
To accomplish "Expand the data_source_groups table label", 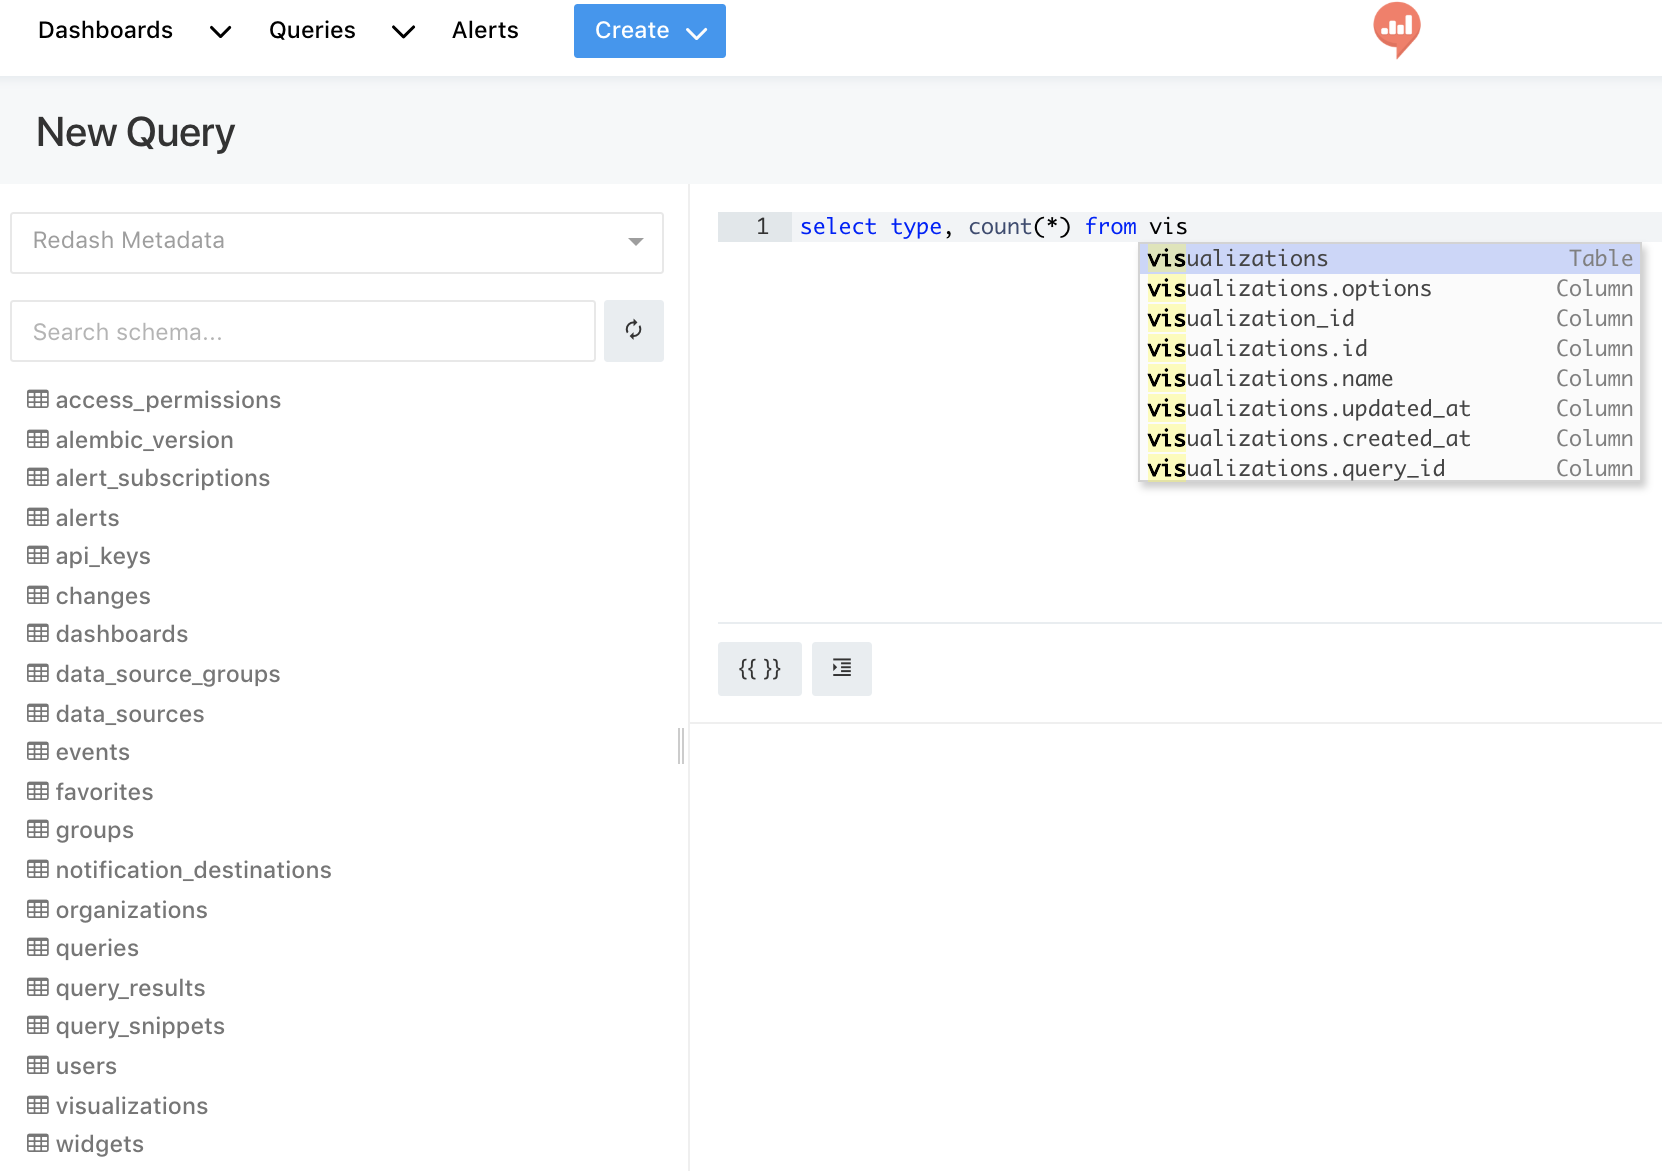I will tap(168, 674).
